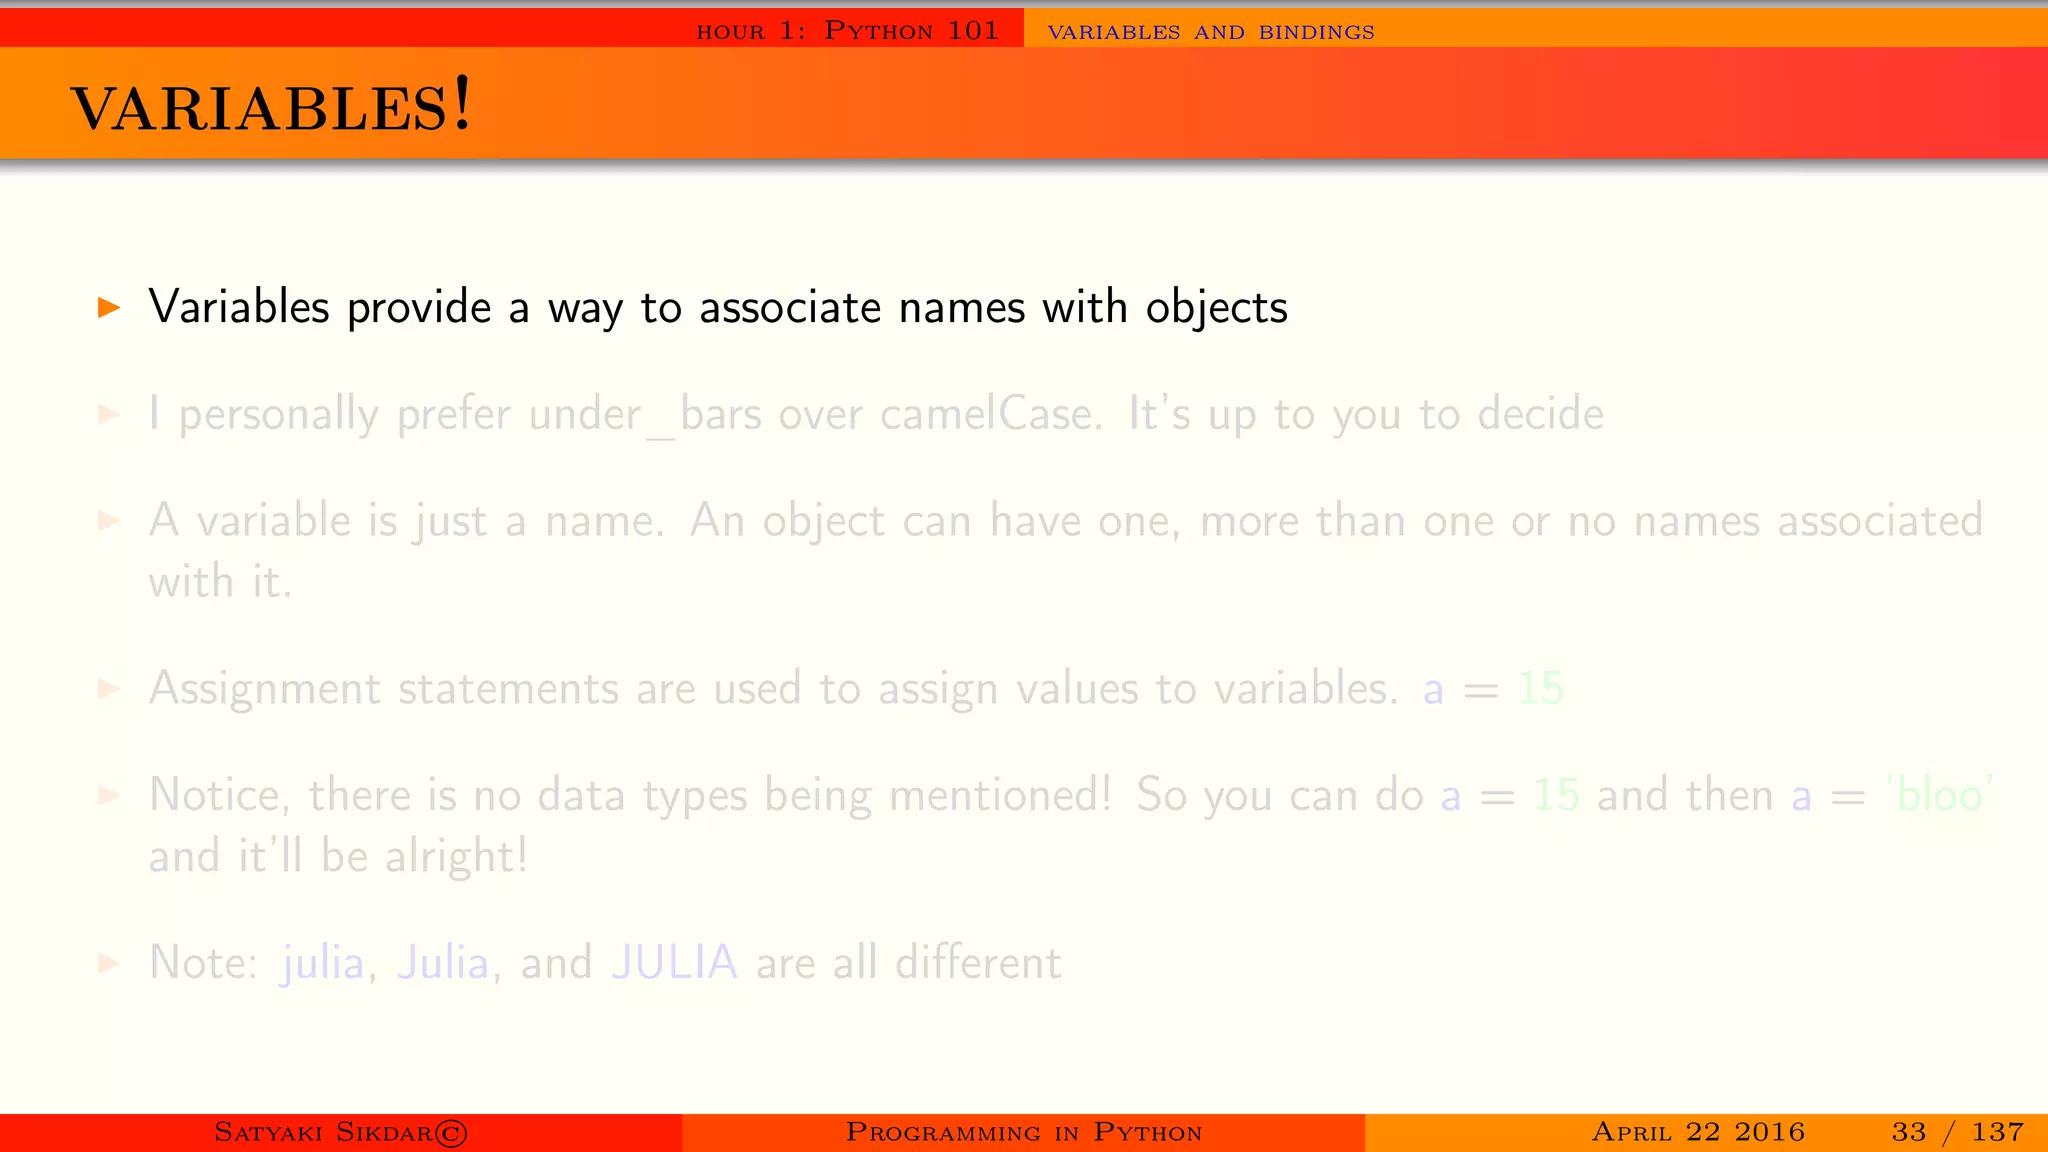
Task: Click the lowercase 'julia' code word
Action: (x=322, y=963)
